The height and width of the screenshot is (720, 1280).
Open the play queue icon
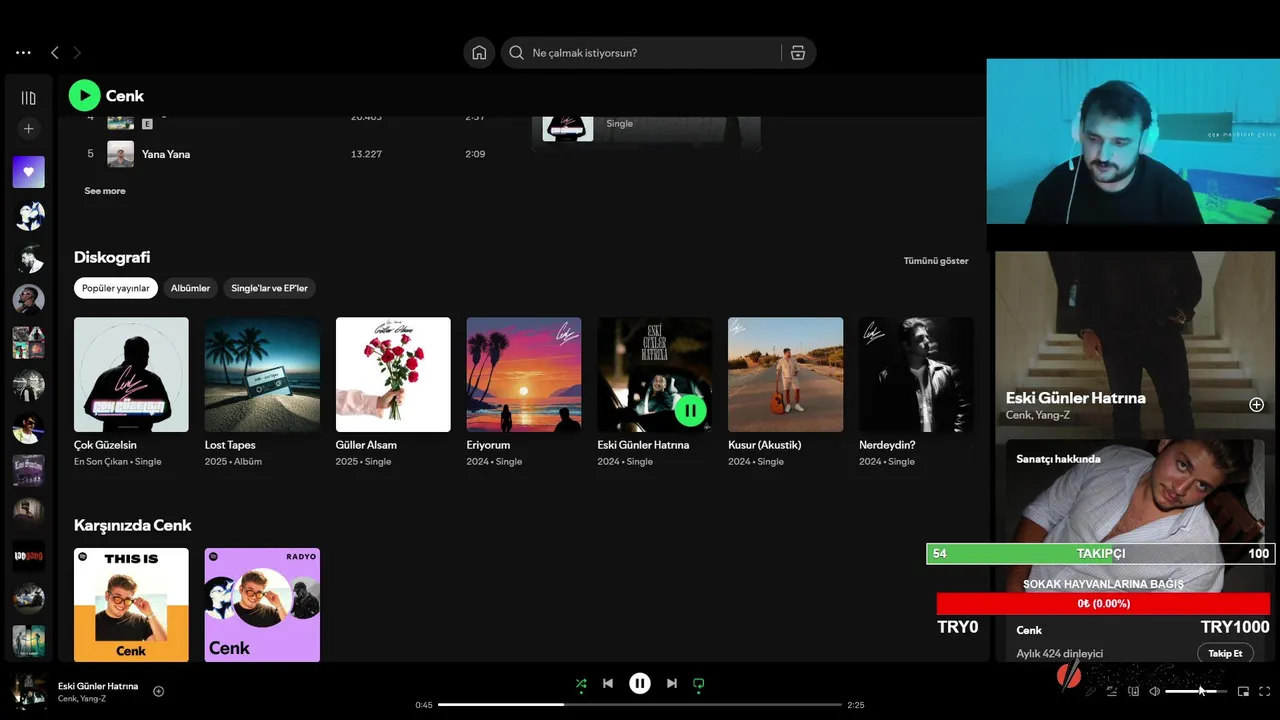click(x=1112, y=691)
